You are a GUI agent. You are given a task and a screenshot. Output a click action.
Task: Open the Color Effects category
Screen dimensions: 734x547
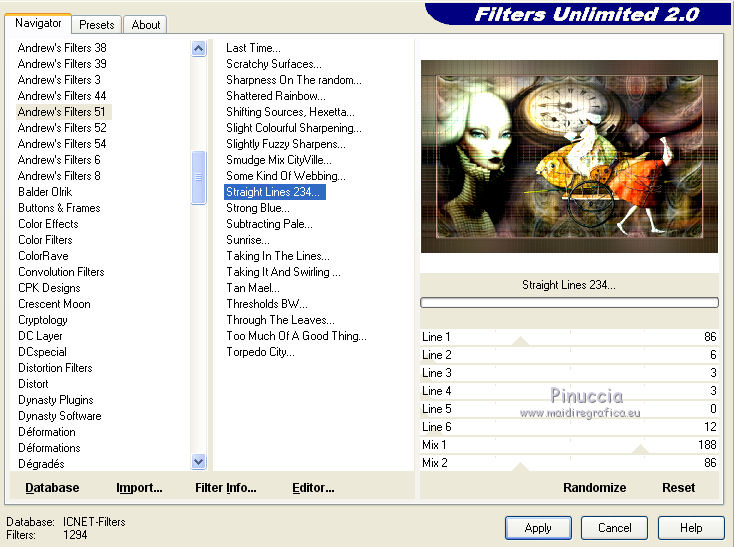48,224
